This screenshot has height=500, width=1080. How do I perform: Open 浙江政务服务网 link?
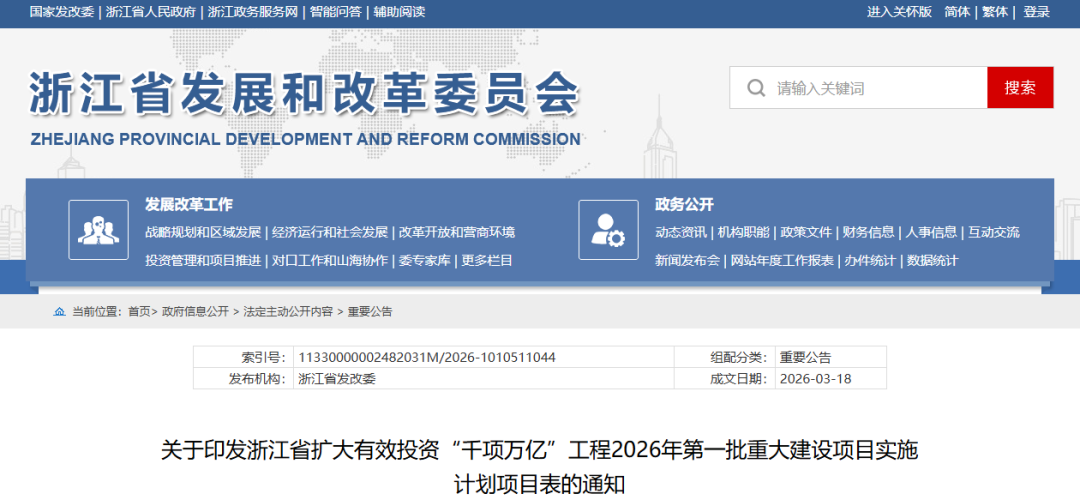252,12
